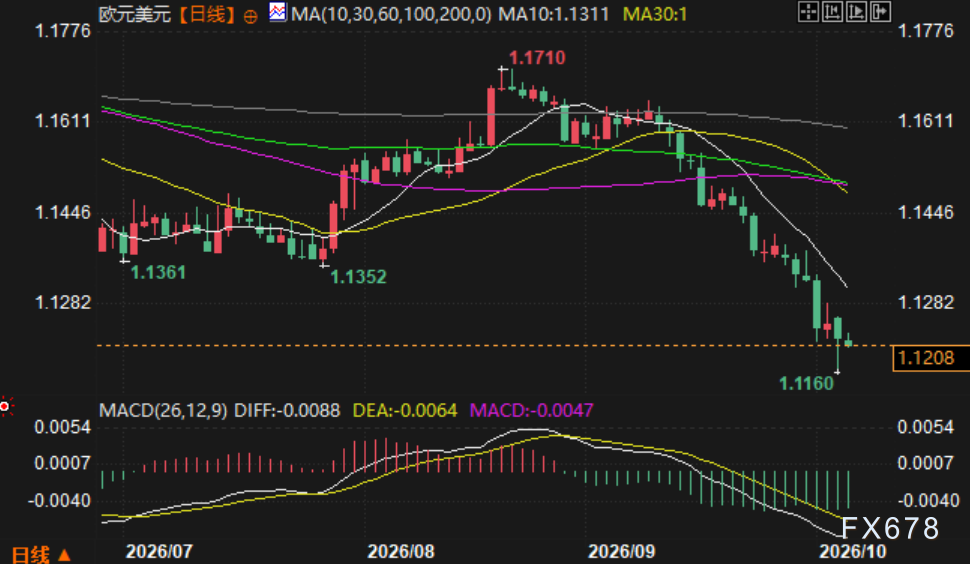Click the 1.1208 current price tag
Viewport: 970px width, 564px height.
[x=931, y=358]
